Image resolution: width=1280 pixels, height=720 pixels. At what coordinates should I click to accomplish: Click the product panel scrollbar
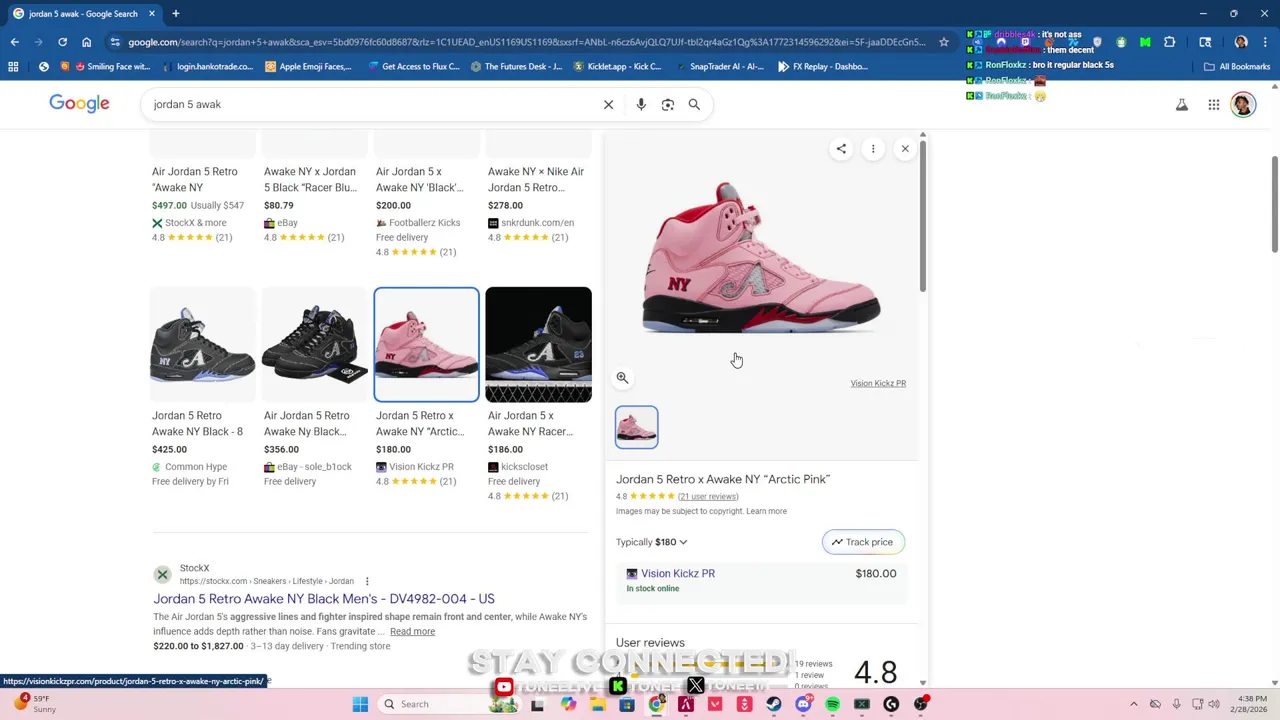923,215
